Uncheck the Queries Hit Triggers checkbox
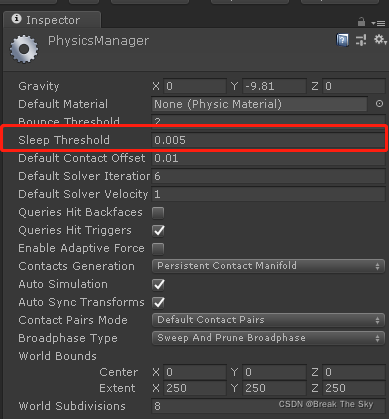Image resolution: width=389 pixels, height=419 pixels. click(x=158, y=231)
